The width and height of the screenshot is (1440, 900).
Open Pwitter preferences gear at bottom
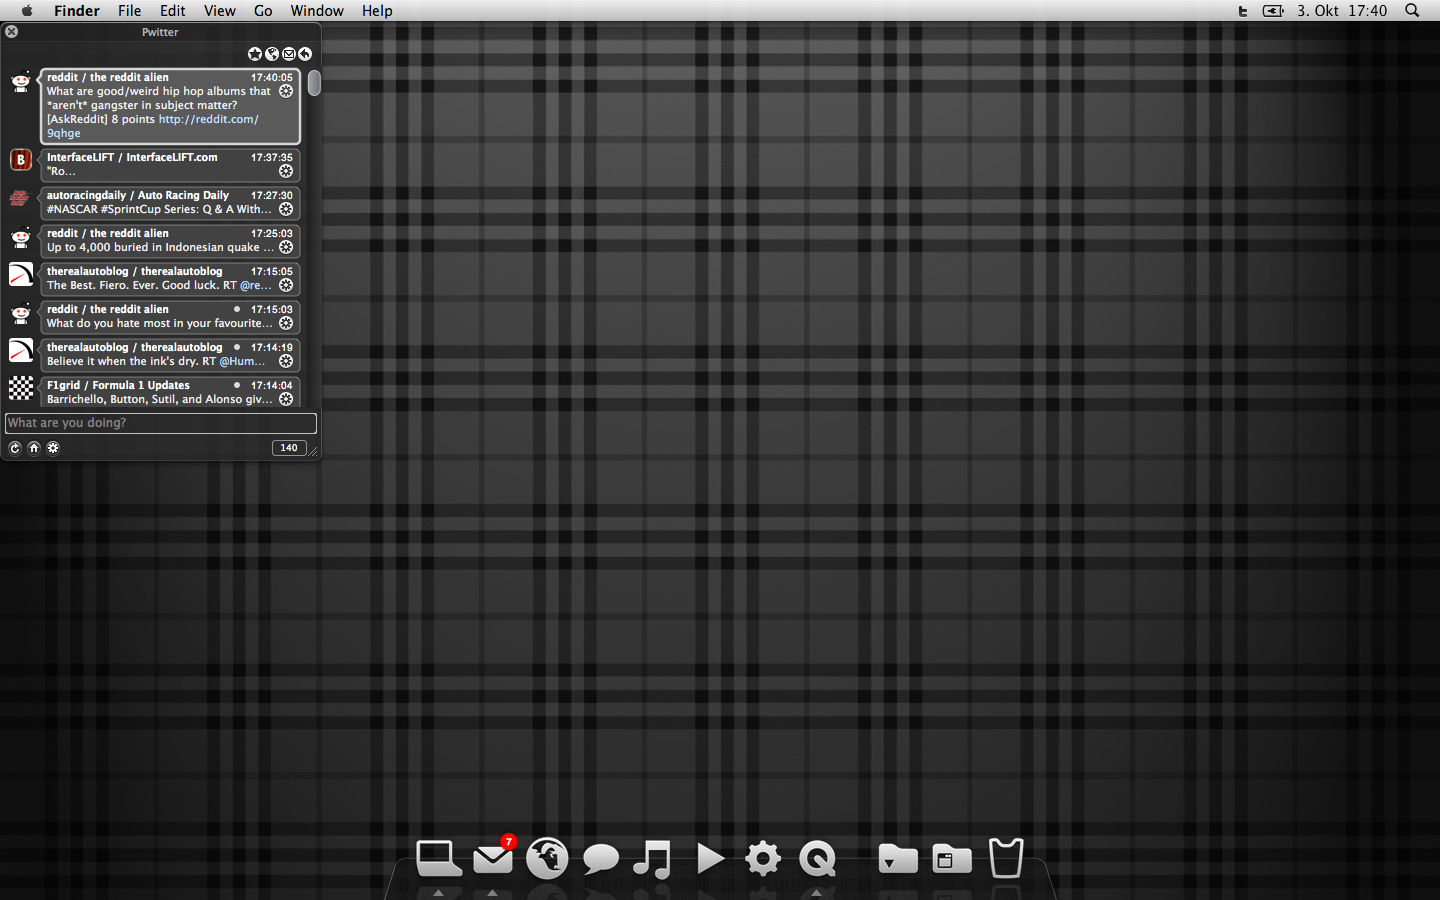[53, 448]
